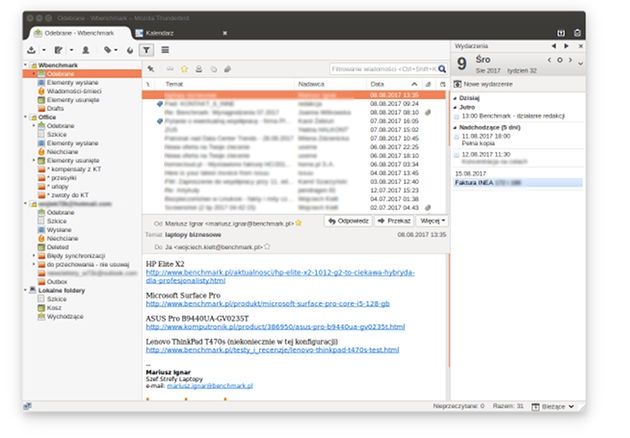Click the Odpowiedz reply button

348,221
